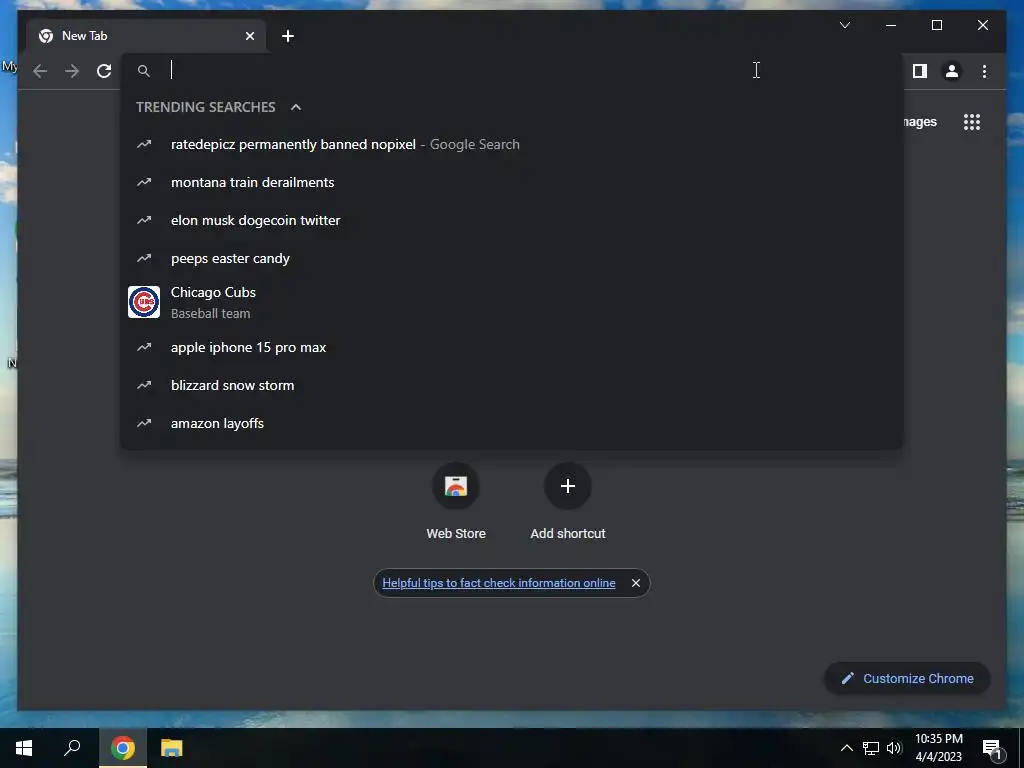The height and width of the screenshot is (768, 1024).
Task: Open File Explorer from taskbar
Action: pyautogui.click(x=172, y=748)
